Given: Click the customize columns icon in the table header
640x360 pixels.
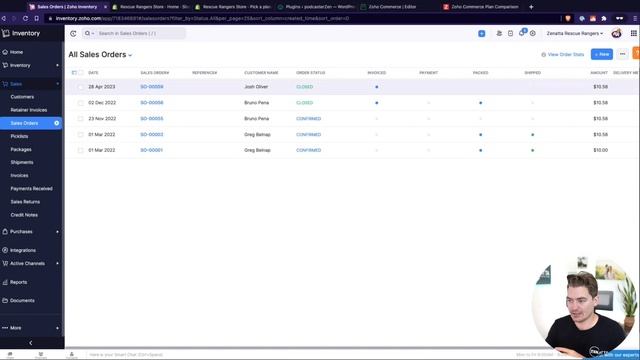Looking at the screenshot, I should pos(74,73).
